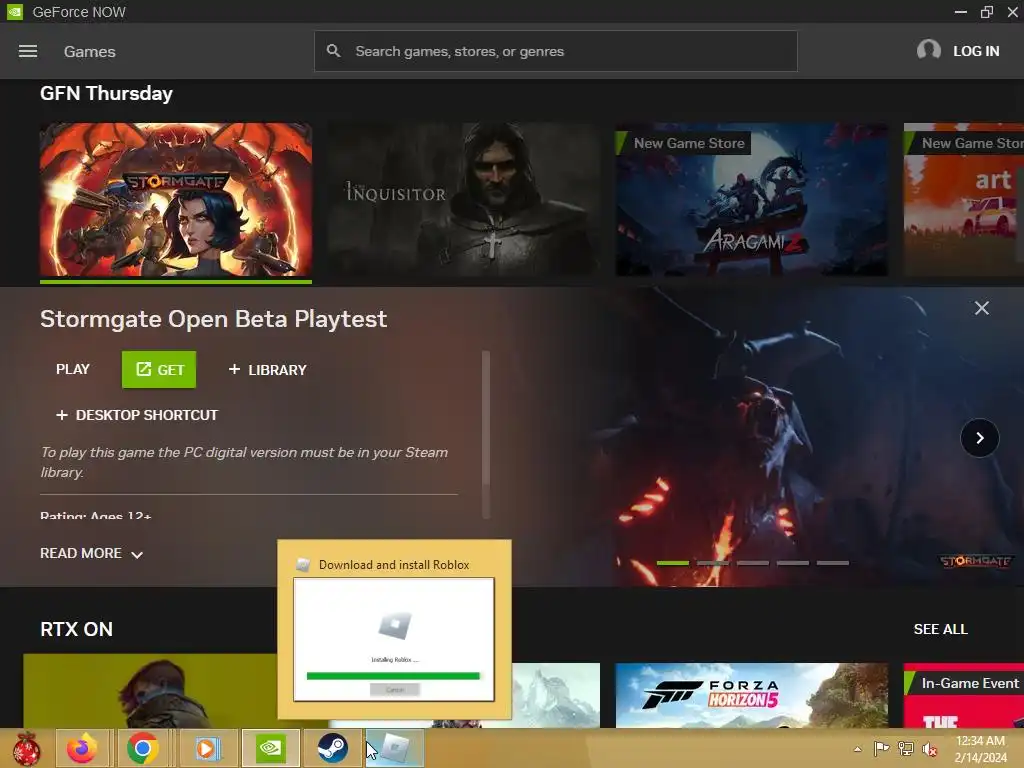This screenshot has height=768, width=1024.
Task: Focus the Search games, stores, or genres field
Action: [555, 51]
